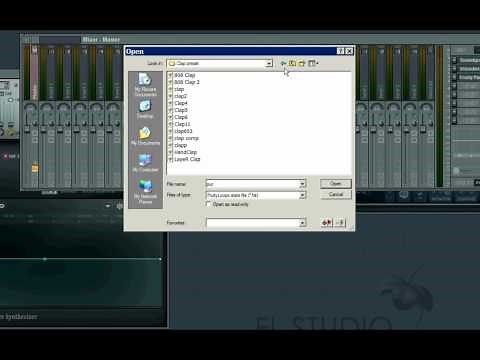This screenshot has height=360, width=480.
Task: Click the question mark help button
Action: point(340,51)
